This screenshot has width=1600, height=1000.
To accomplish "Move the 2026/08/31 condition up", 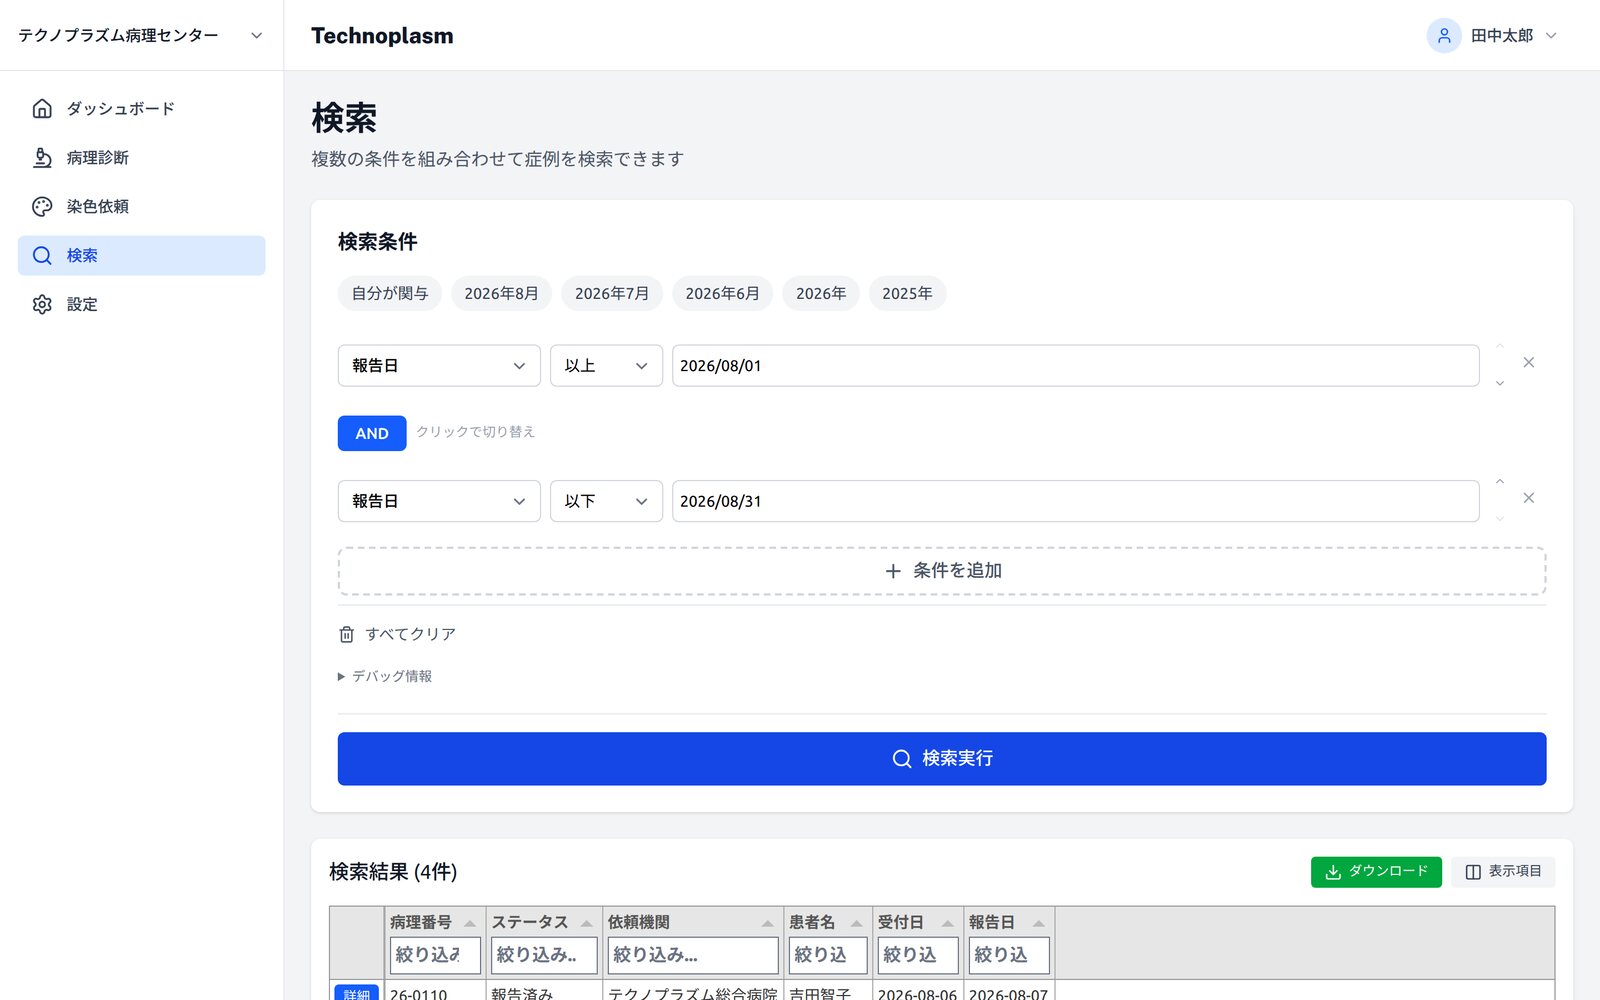I will coord(1499,482).
